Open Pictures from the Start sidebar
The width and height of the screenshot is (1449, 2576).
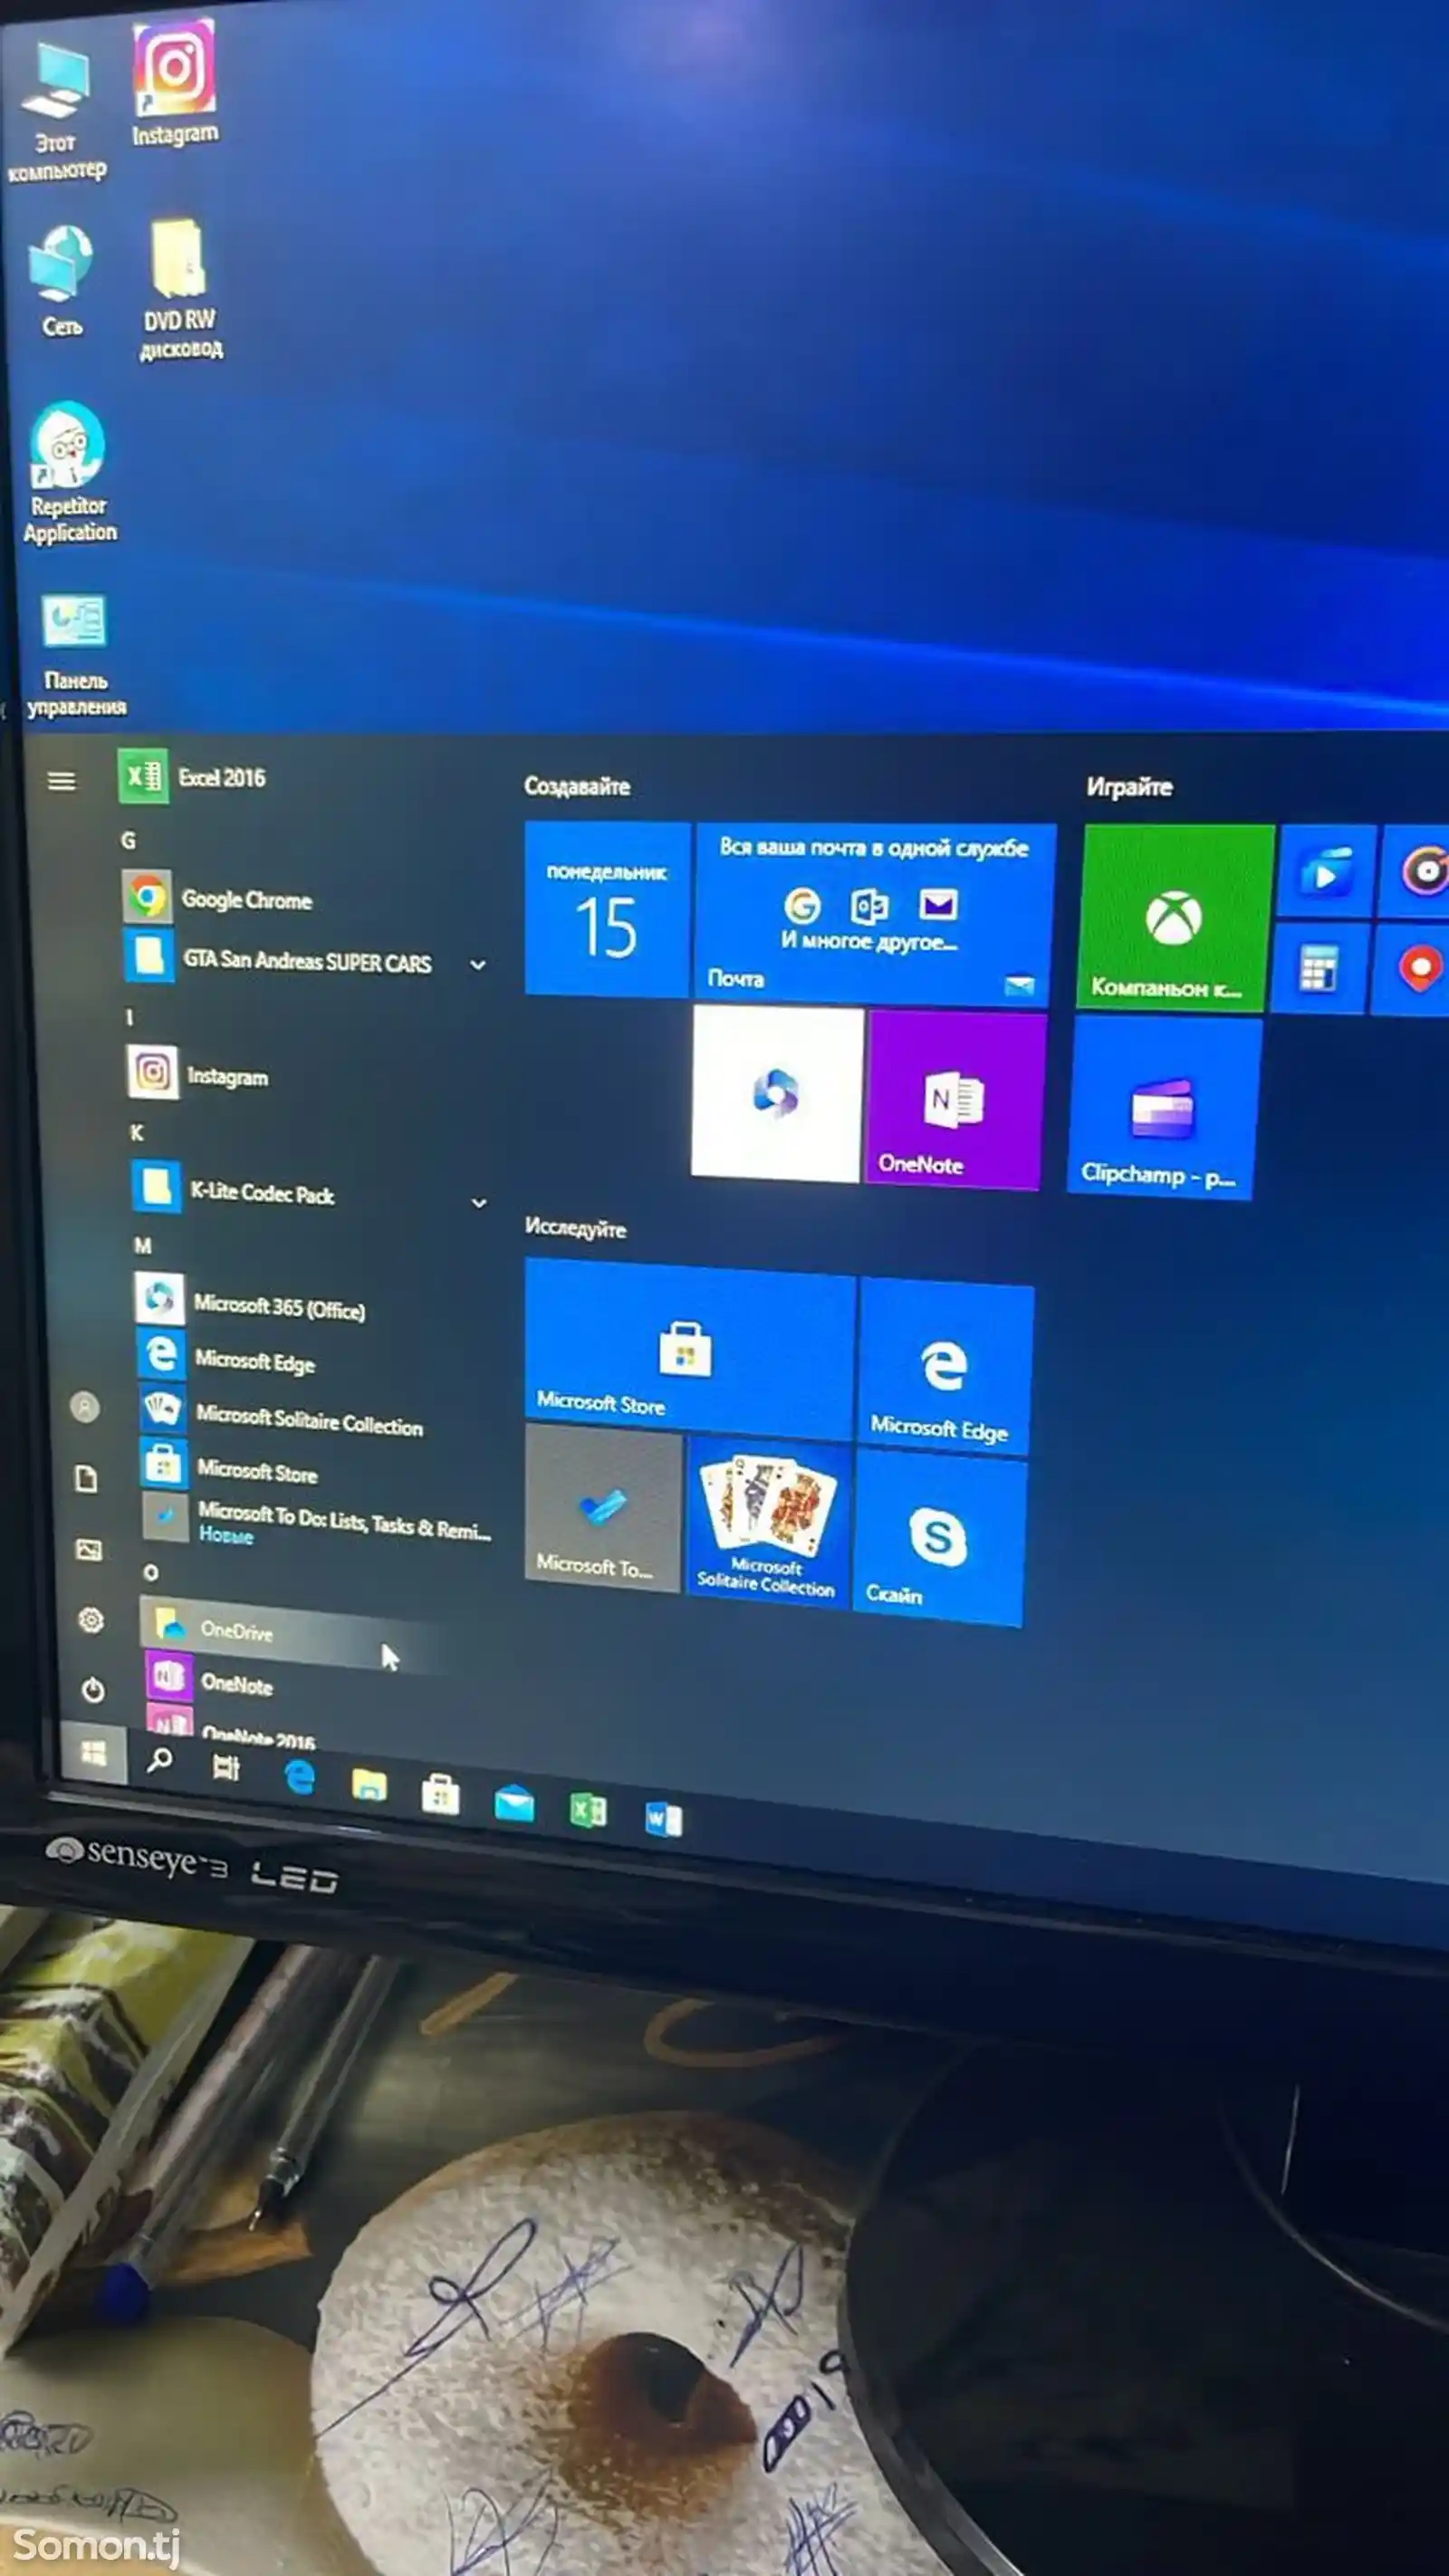click(x=89, y=1550)
